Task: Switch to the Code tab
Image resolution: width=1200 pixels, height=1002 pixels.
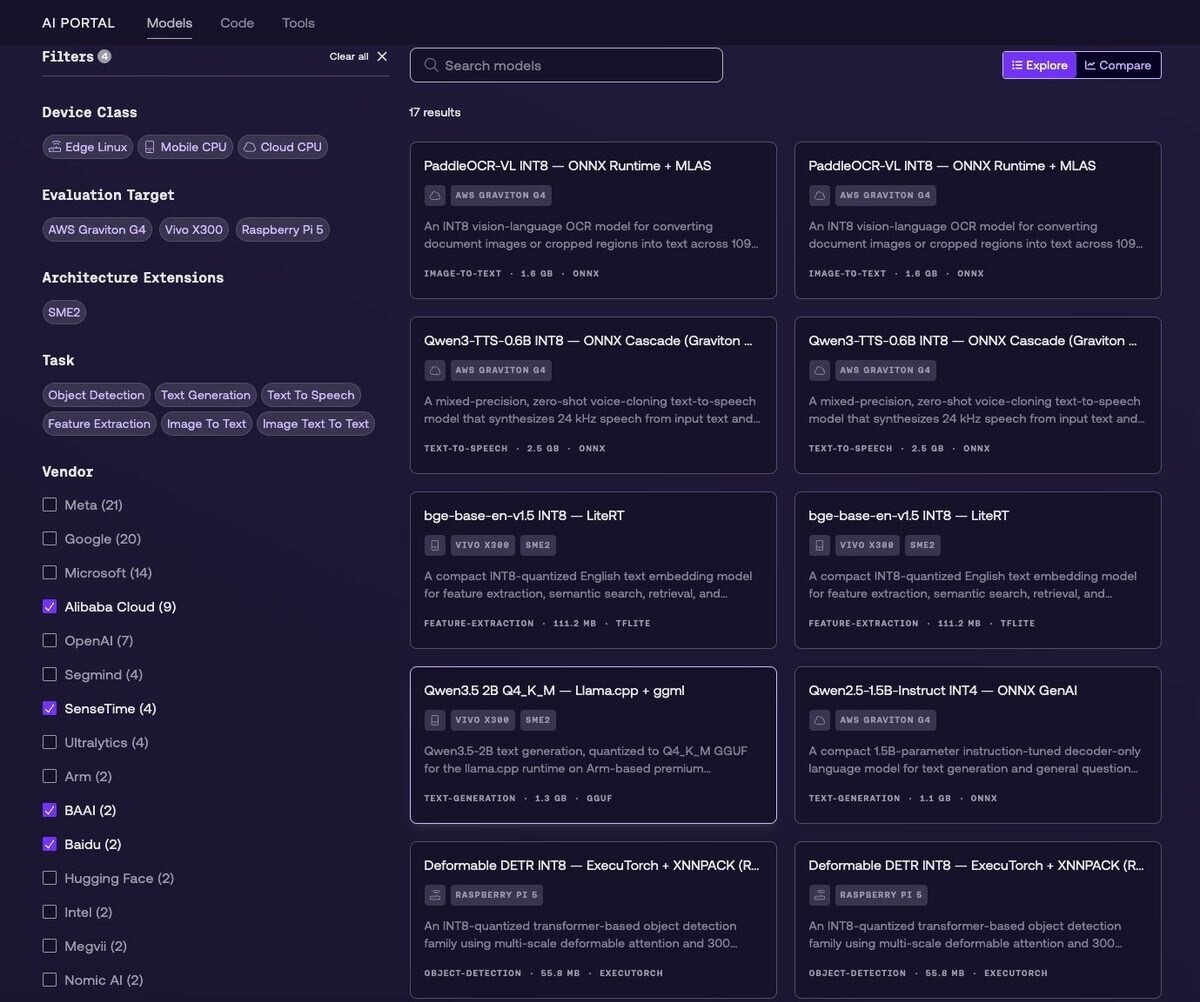Action: (237, 23)
